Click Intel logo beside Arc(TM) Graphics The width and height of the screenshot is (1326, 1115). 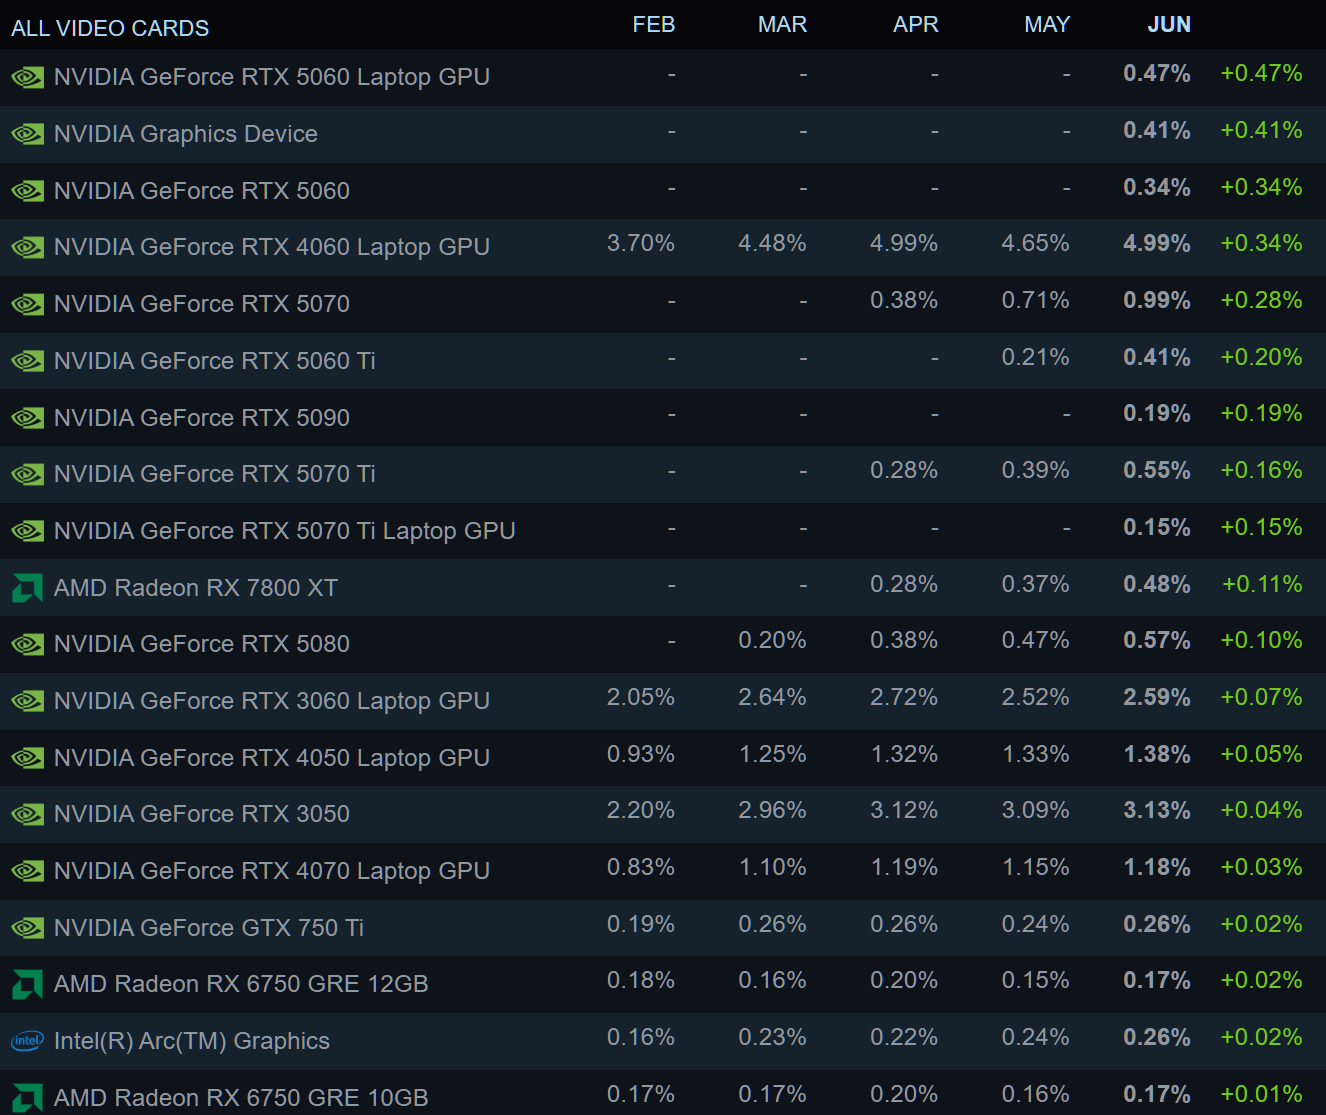point(27,1041)
